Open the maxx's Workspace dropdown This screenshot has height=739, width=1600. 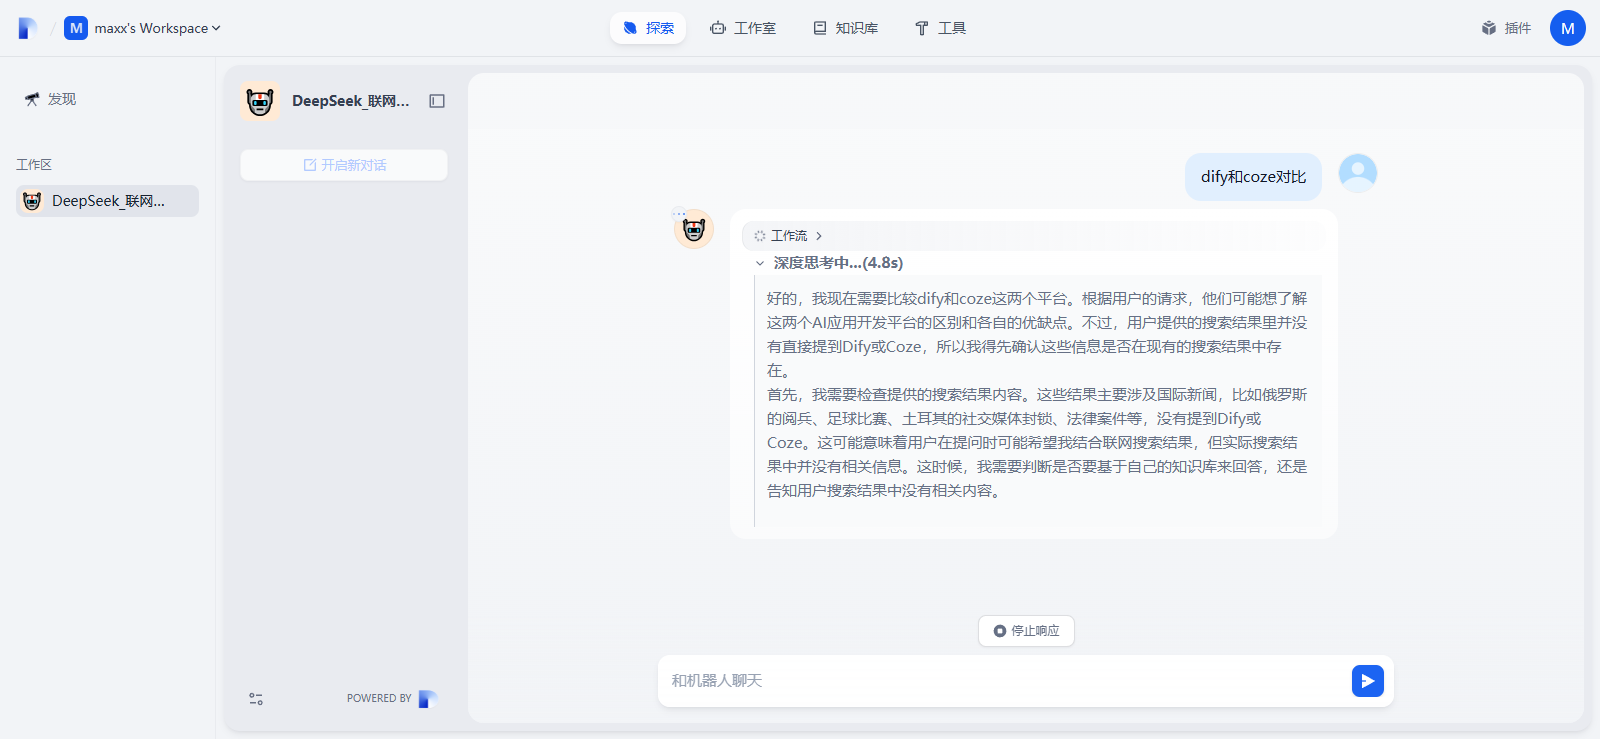[x=157, y=28]
